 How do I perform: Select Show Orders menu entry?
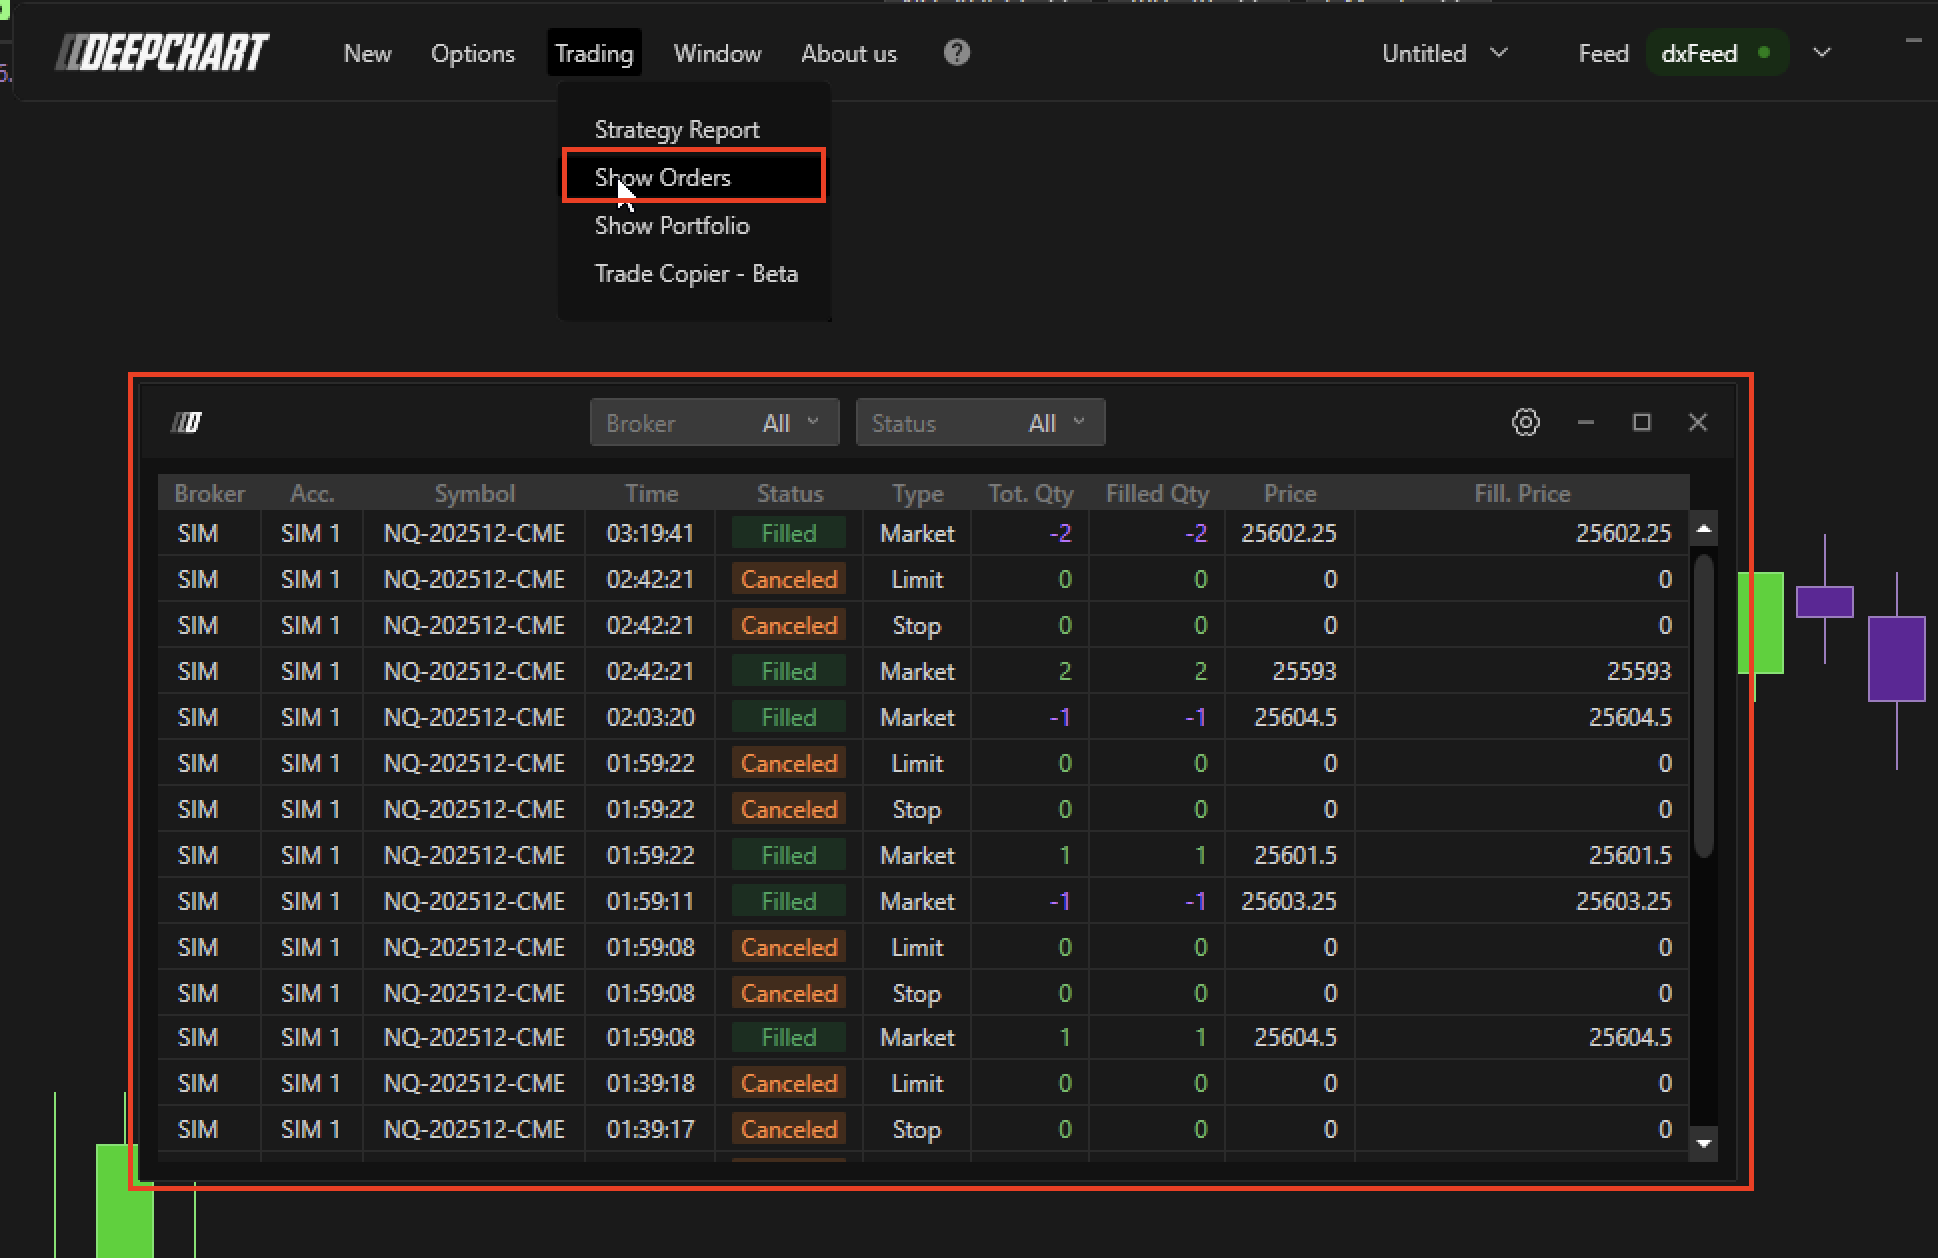tap(663, 177)
